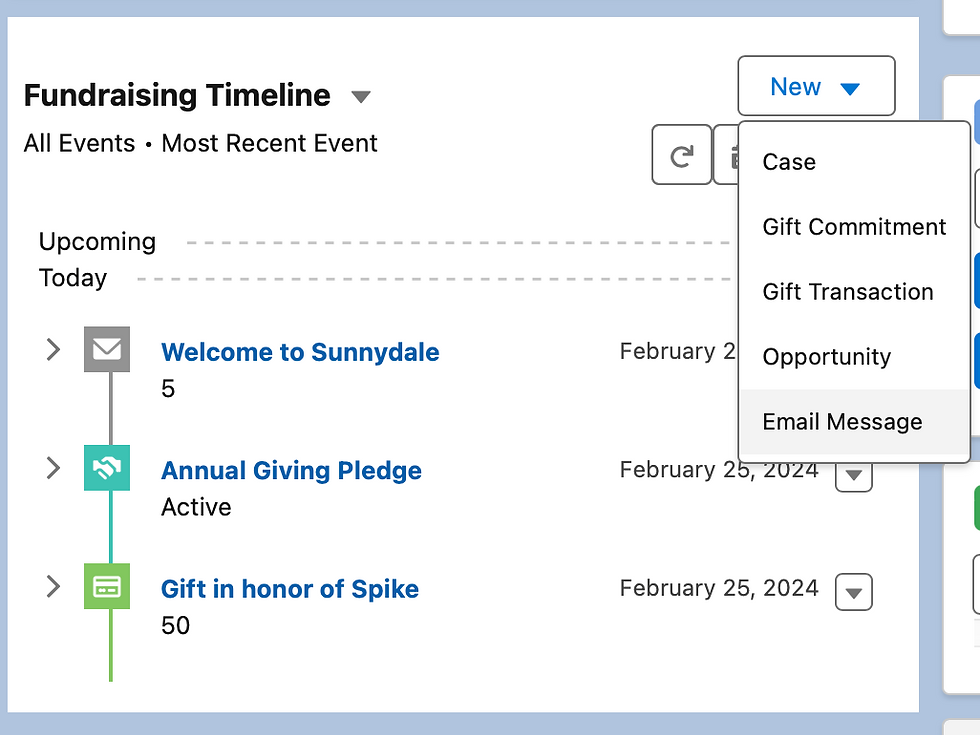Click the green gift transaction card icon
Viewport: 980px width, 735px height.
coord(107,587)
